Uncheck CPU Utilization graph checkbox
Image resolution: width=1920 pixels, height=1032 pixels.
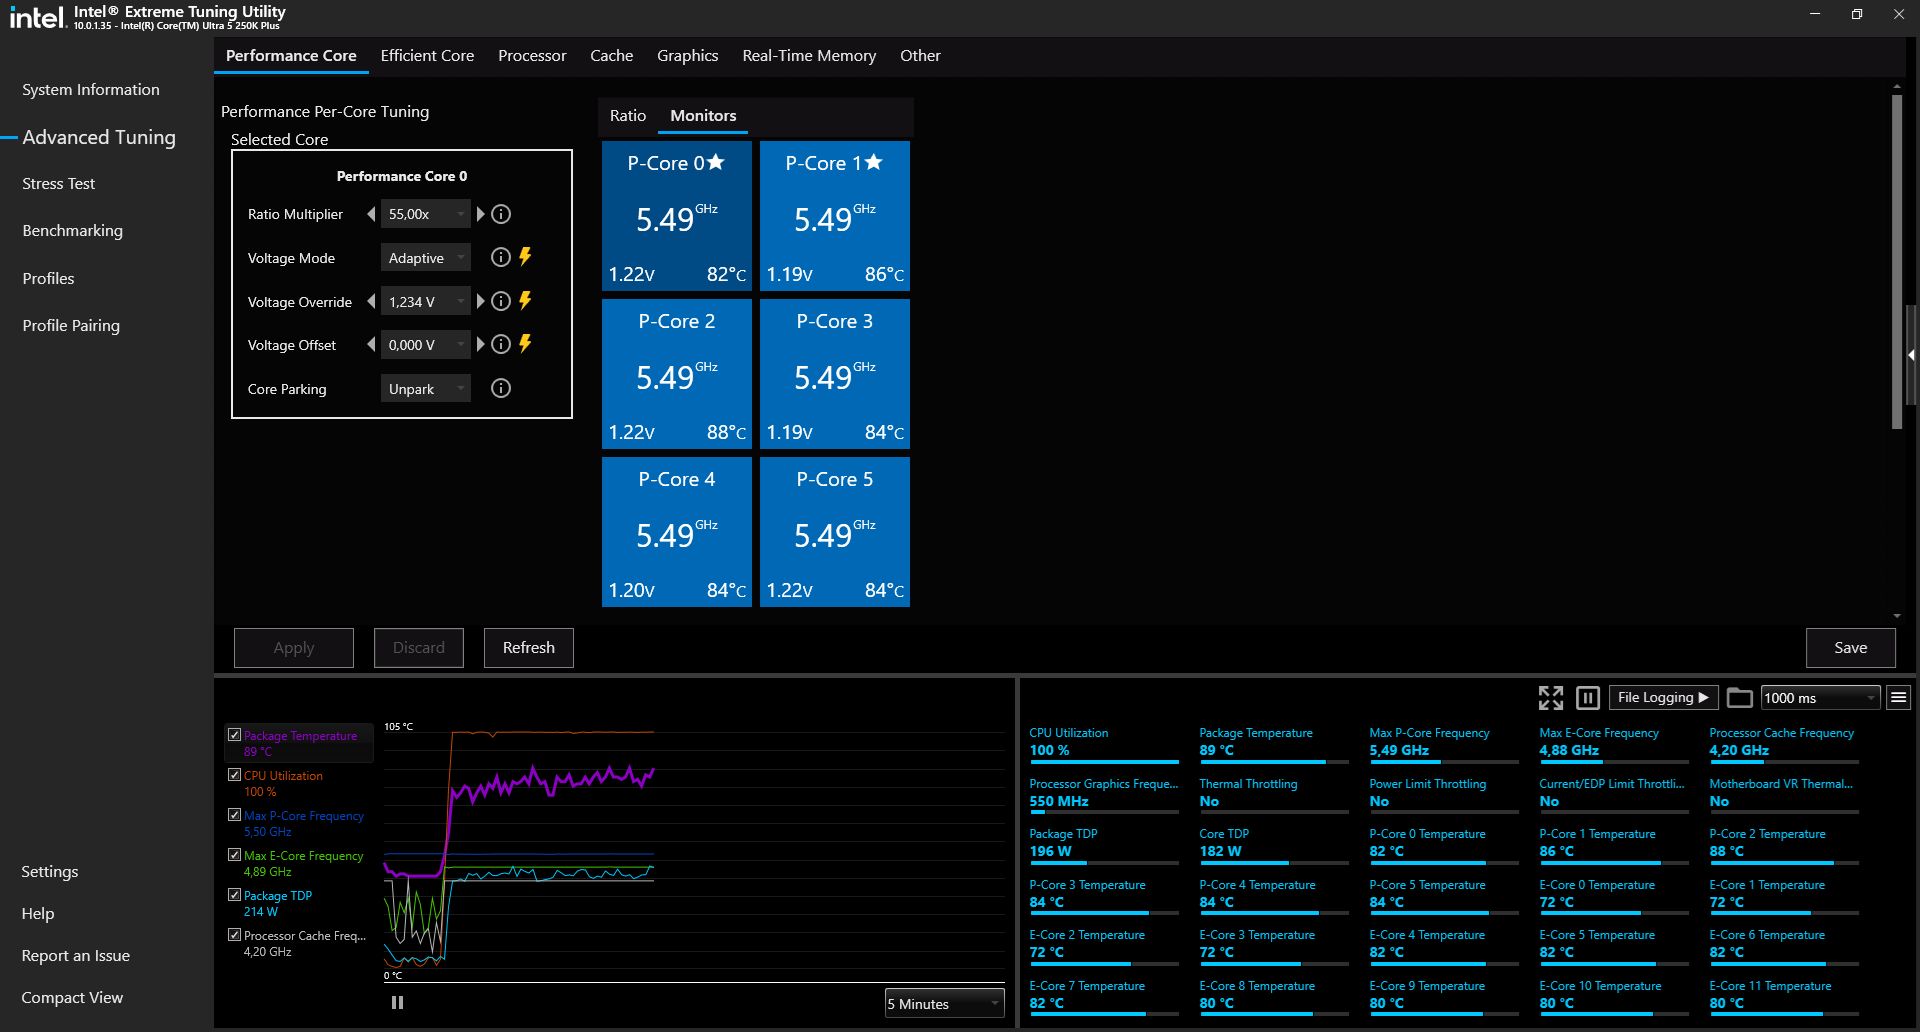(234, 774)
